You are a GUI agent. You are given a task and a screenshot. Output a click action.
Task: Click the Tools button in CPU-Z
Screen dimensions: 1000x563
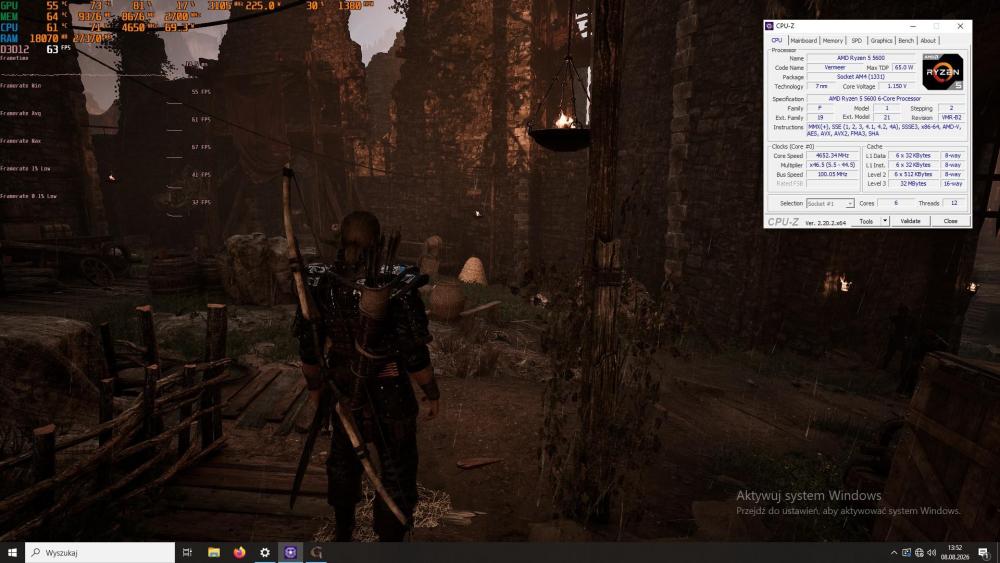tap(866, 221)
